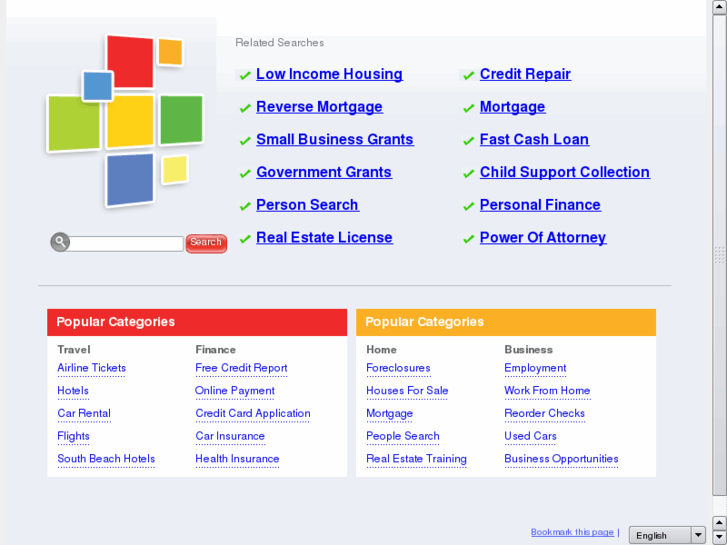Viewport: 727px width, 545px height.
Task: Click the checkmark beside Government Grants
Action: click(x=245, y=173)
